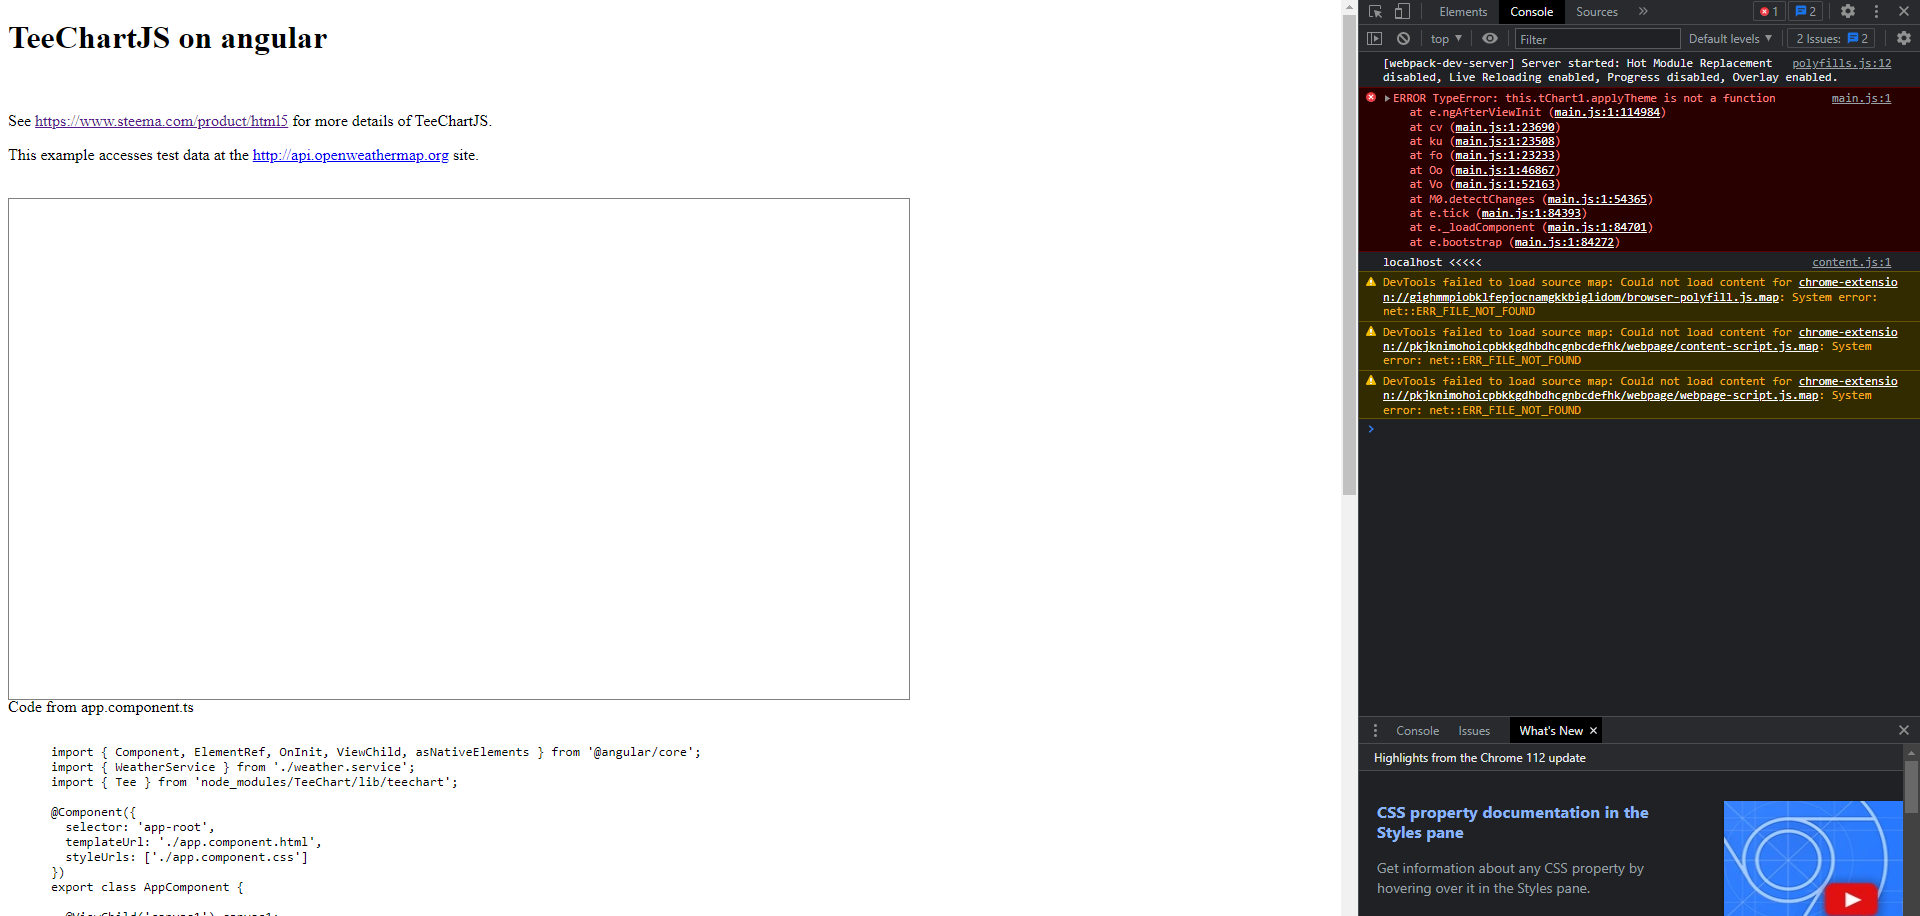Open the Elements tab in DevTools
This screenshot has width=1920, height=916.
pyautogui.click(x=1463, y=12)
